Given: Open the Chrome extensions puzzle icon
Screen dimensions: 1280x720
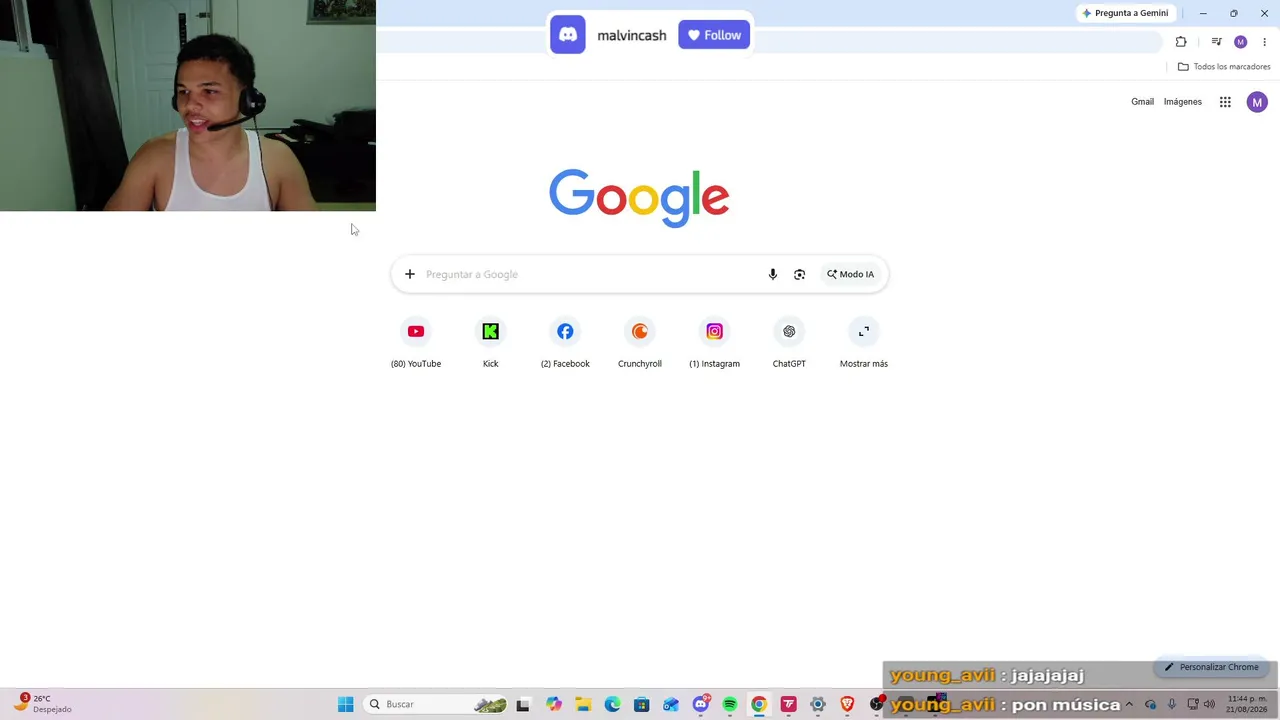Looking at the screenshot, I should pyautogui.click(x=1181, y=42).
